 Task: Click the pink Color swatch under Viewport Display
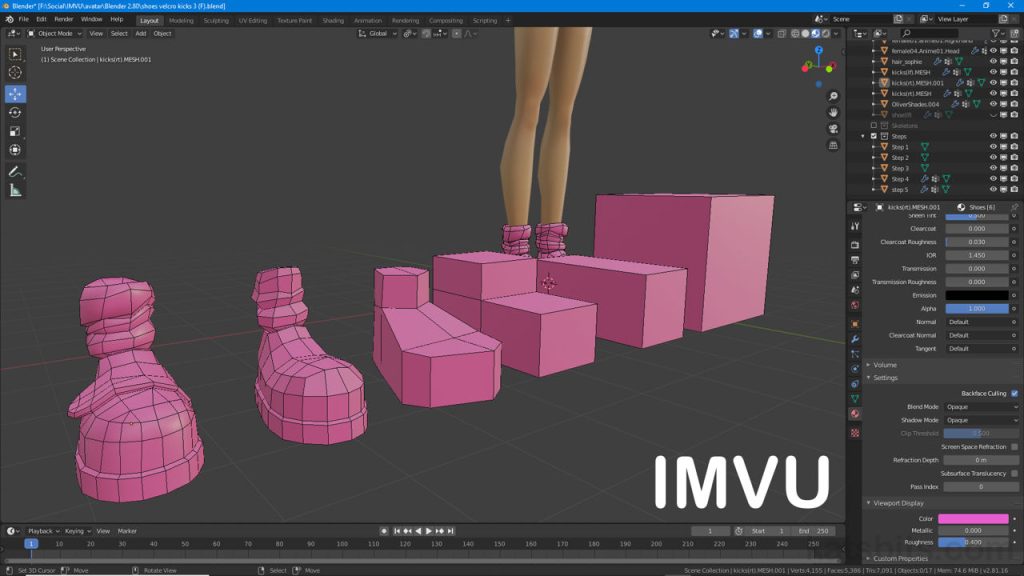coord(973,518)
